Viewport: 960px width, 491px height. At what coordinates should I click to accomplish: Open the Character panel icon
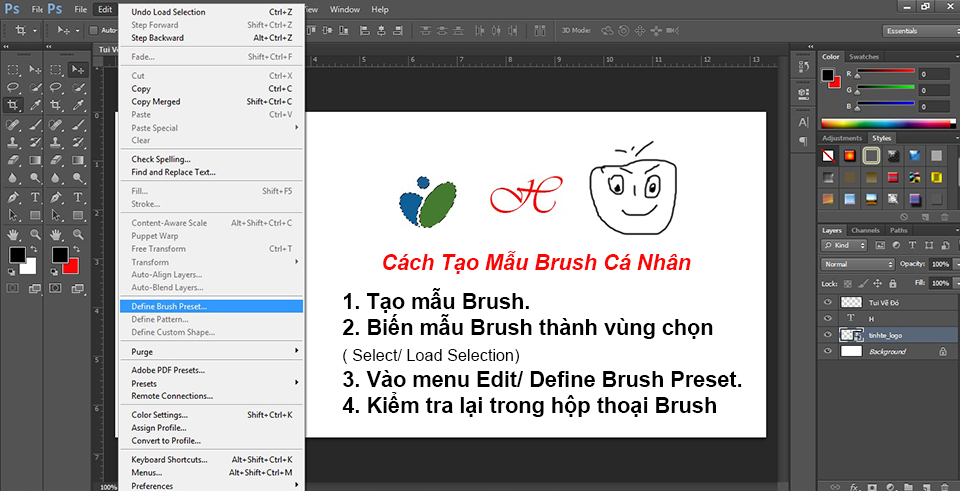tap(804, 122)
